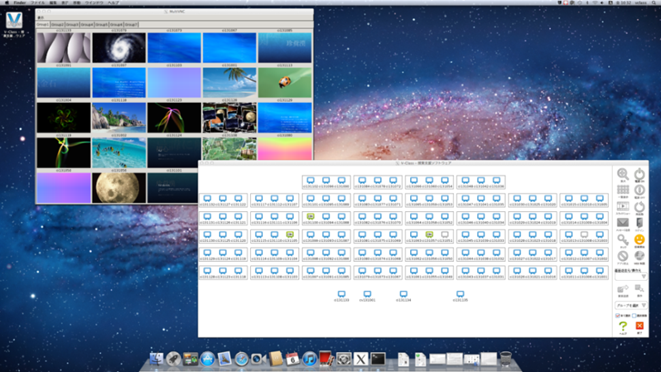This screenshot has width=661, height=372.
Task: Open the Trash in the Dock
Action: [506, 359]
